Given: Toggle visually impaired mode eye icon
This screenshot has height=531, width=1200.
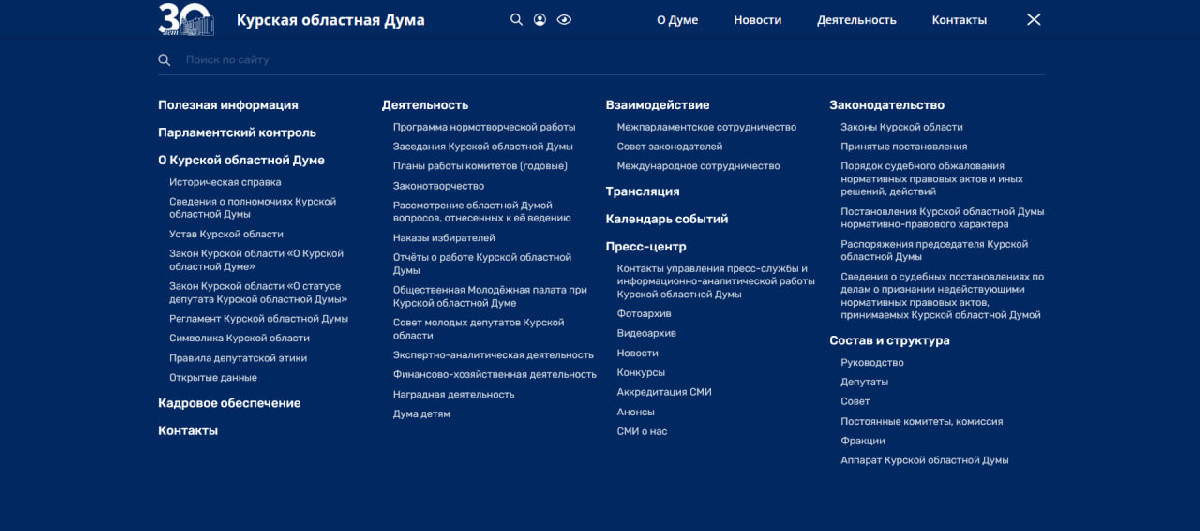Looking at the screenshot, I should point(564,20).
